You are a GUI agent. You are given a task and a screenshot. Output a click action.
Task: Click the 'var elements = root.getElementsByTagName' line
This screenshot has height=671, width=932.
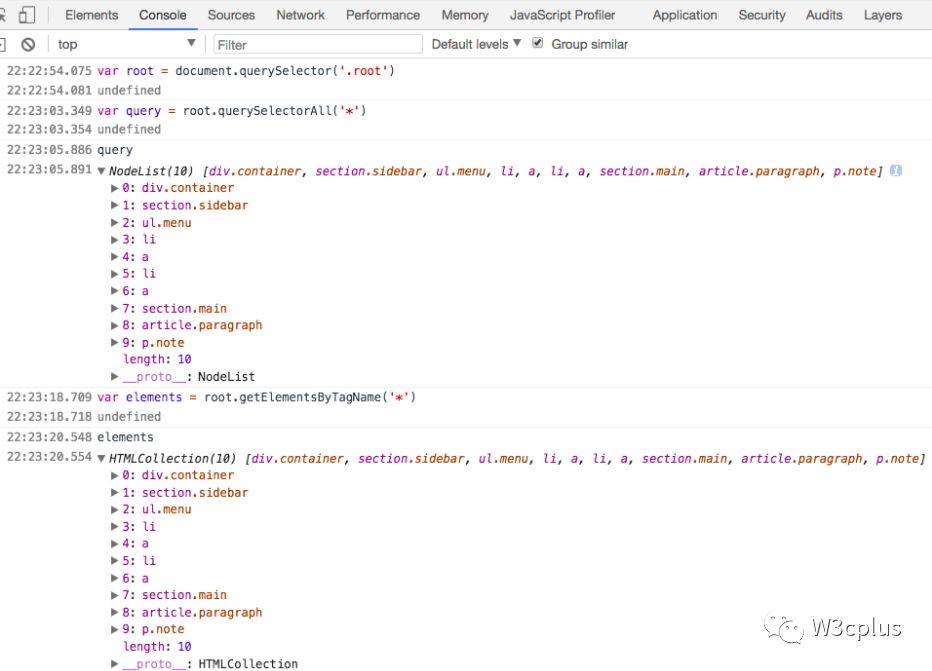coord(256,397)
